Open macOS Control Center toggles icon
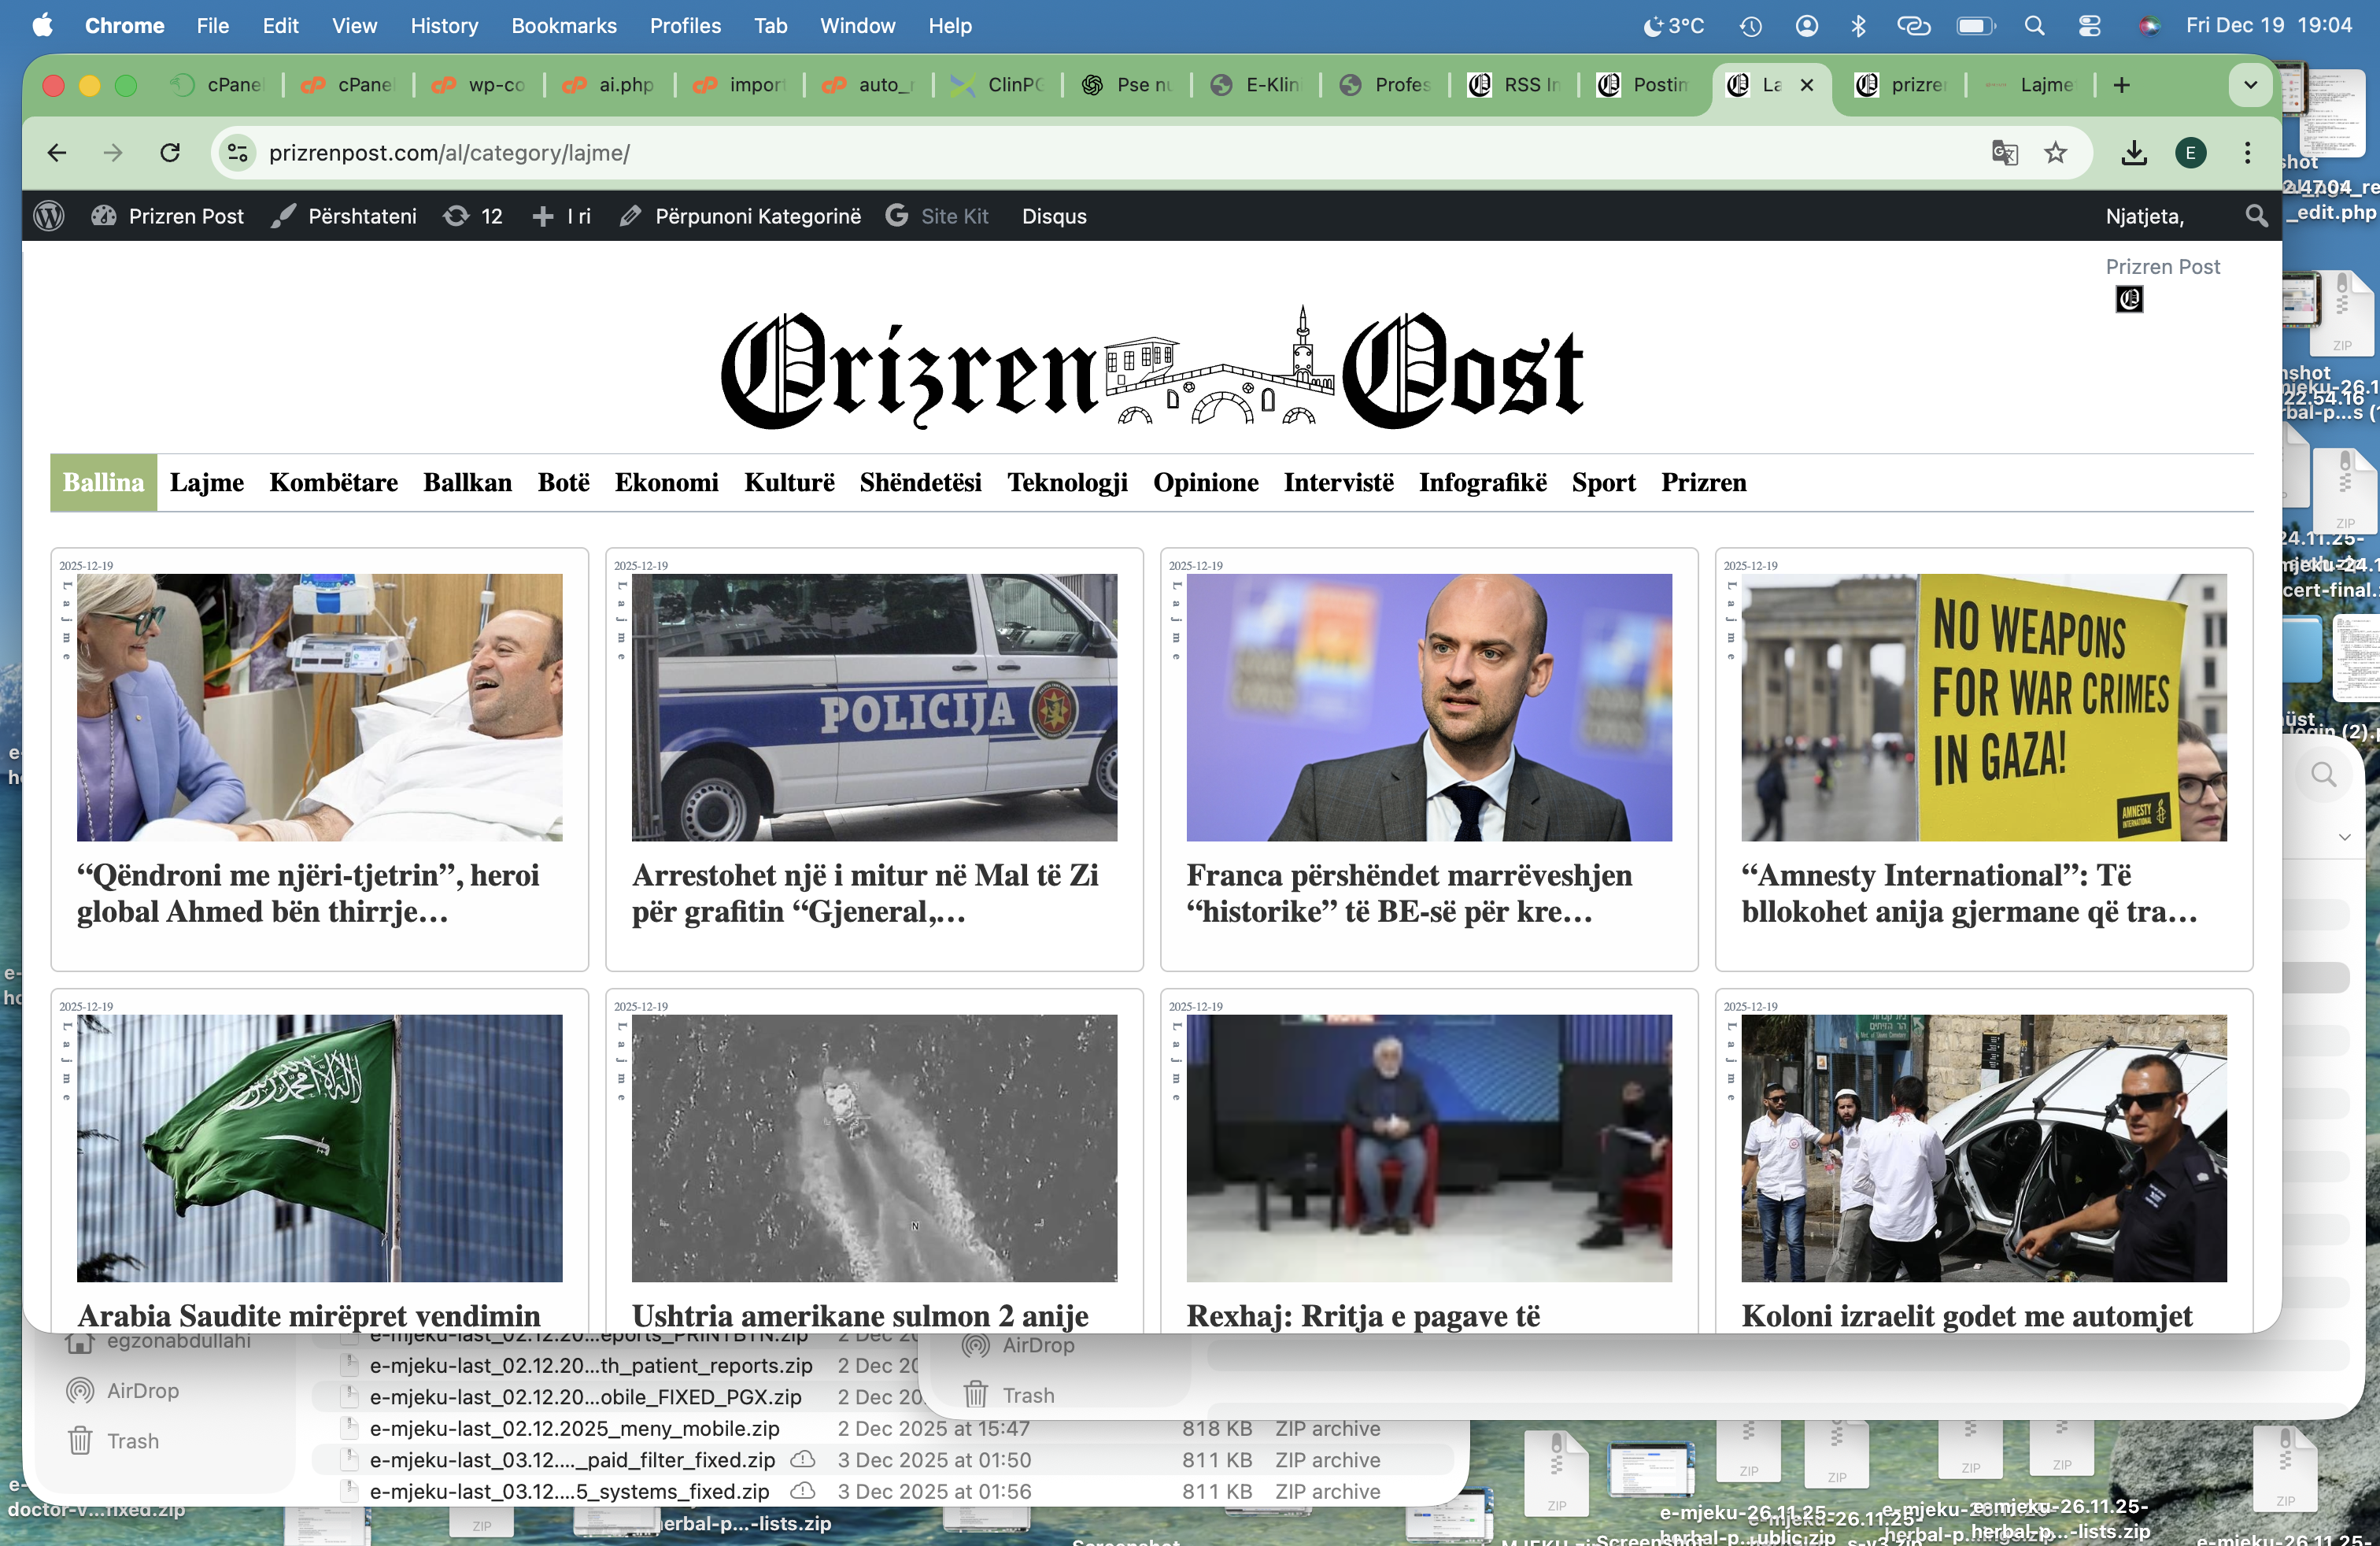The height and width of the screenshot is (1546, 2380). [x=2089, y=26]
